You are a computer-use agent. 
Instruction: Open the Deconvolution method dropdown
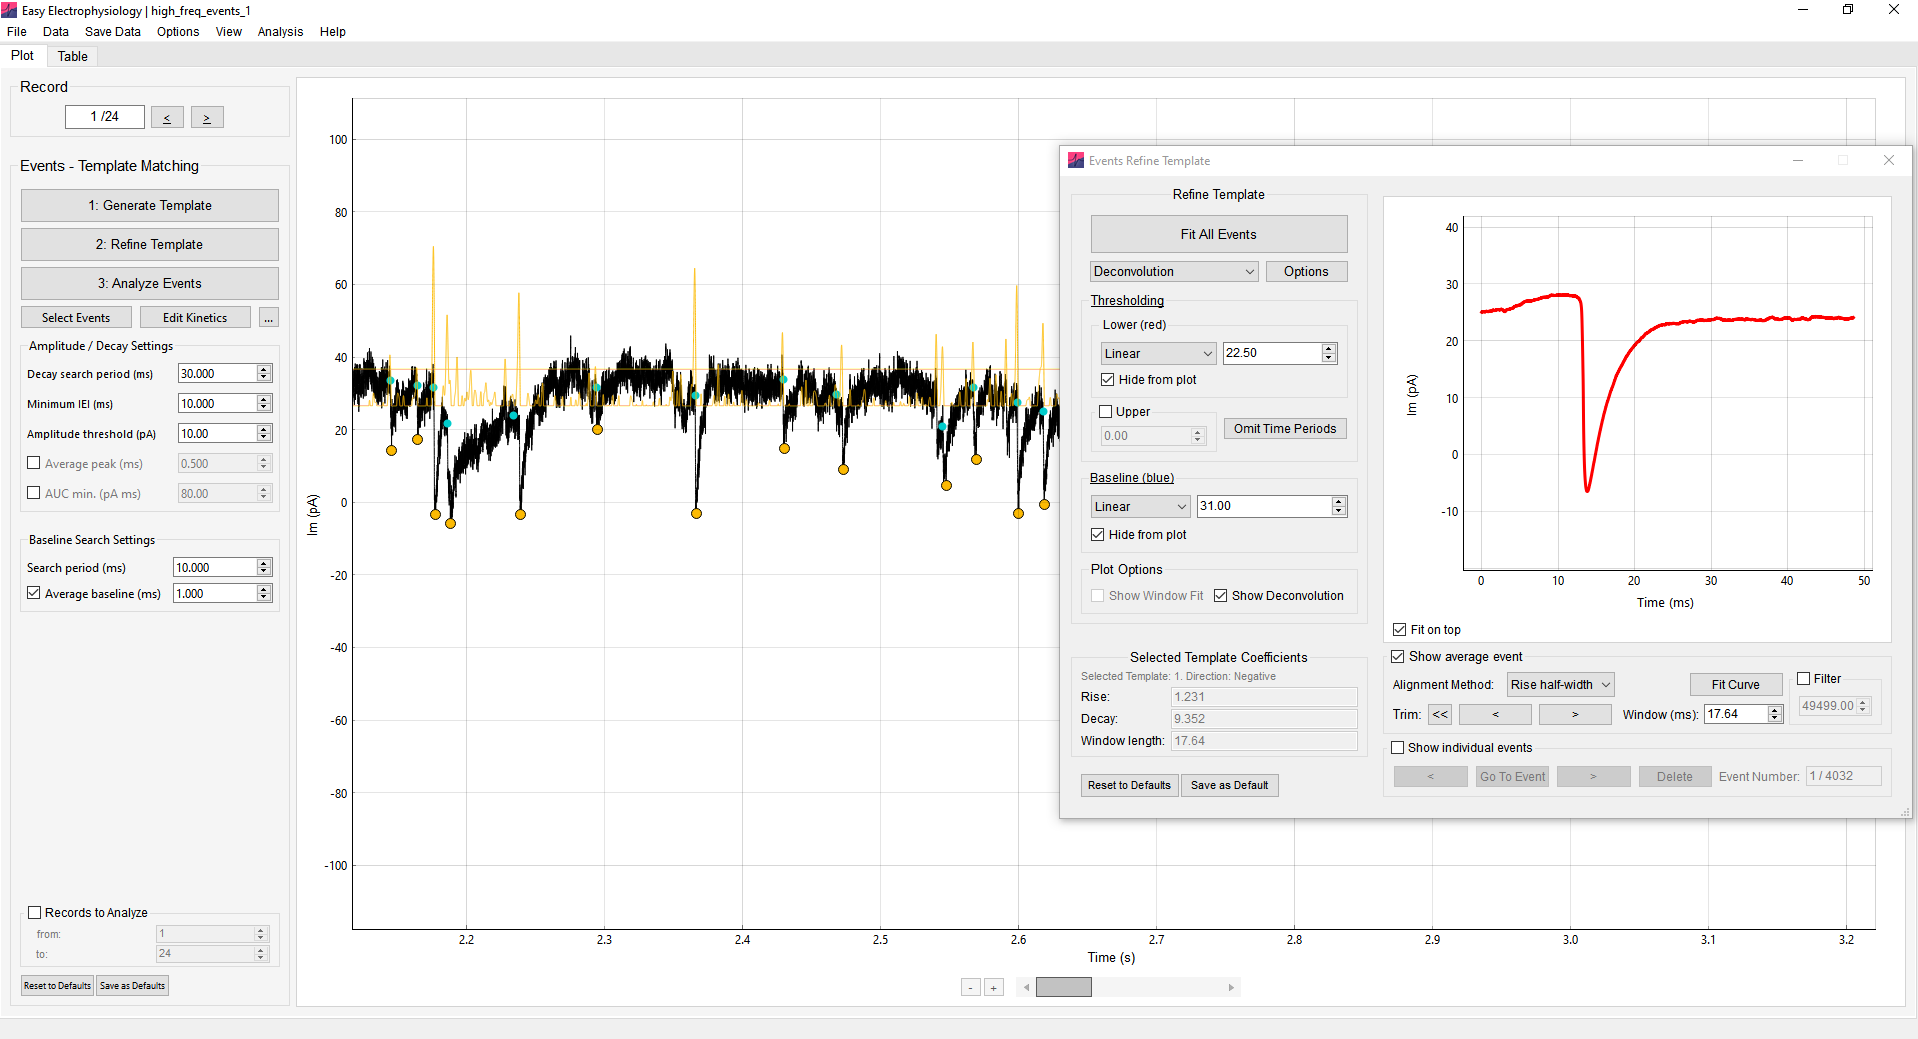click(1174, 272)
